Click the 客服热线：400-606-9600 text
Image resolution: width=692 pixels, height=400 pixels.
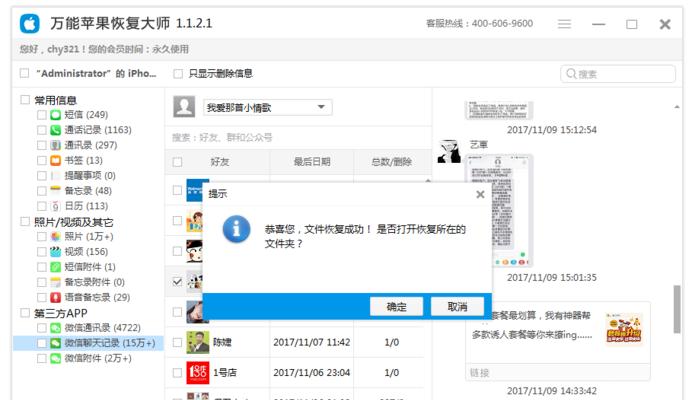click(479, 23)
